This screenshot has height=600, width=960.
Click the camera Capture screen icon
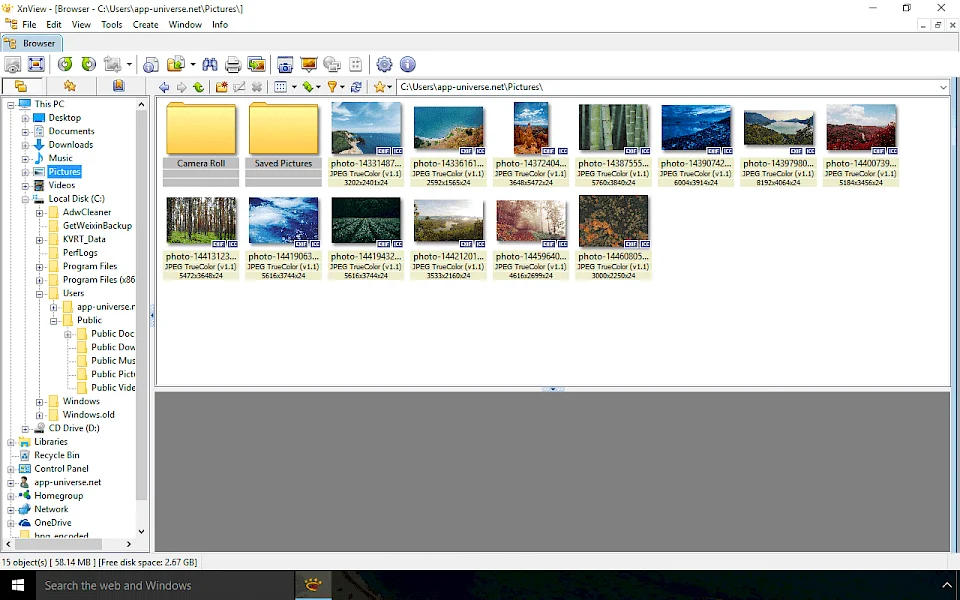(285, 65)
